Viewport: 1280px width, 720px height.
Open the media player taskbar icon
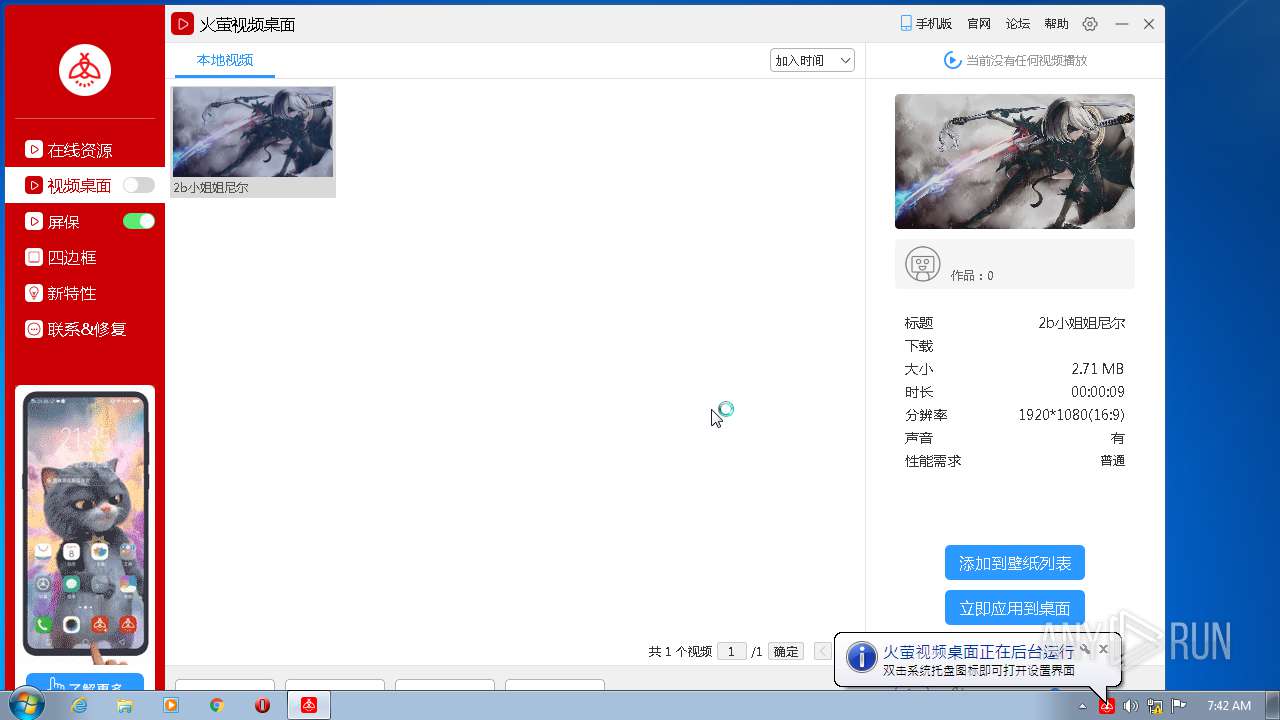pyautogui.click(x=171, y=705)
